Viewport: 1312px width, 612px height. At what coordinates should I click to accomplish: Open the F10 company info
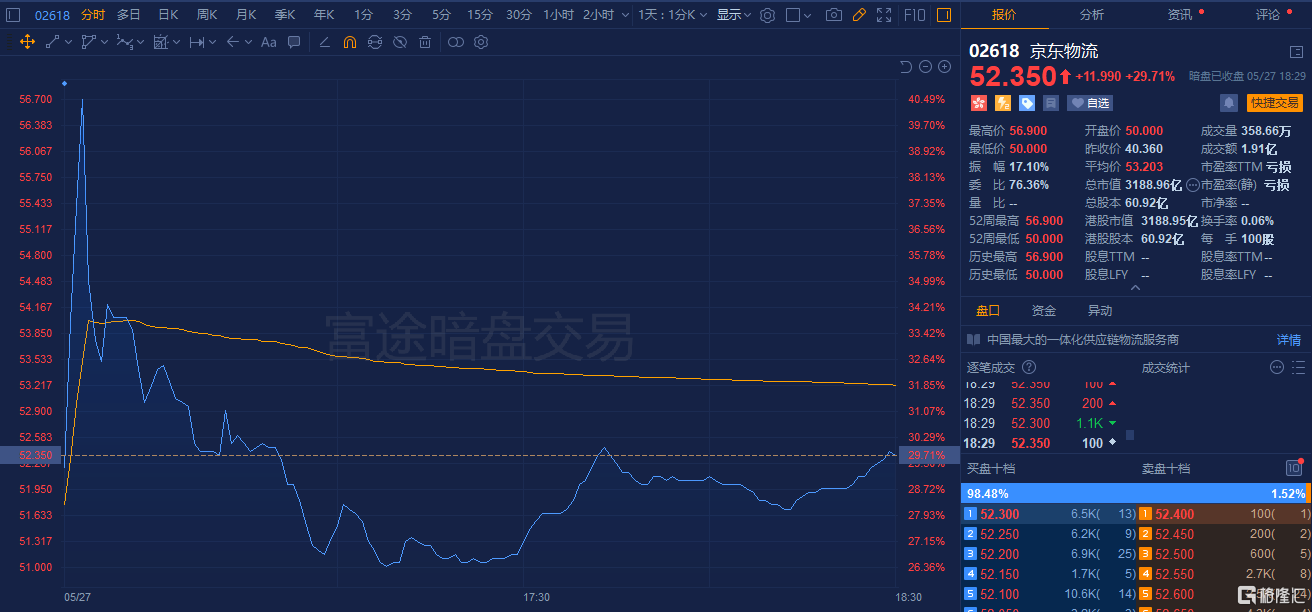pyautogui.click(x=914, y=15)
